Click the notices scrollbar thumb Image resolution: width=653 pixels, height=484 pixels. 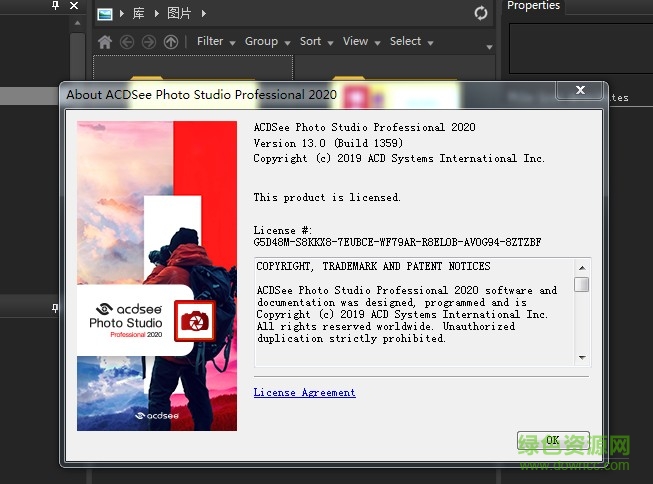(x=581, y=285)
